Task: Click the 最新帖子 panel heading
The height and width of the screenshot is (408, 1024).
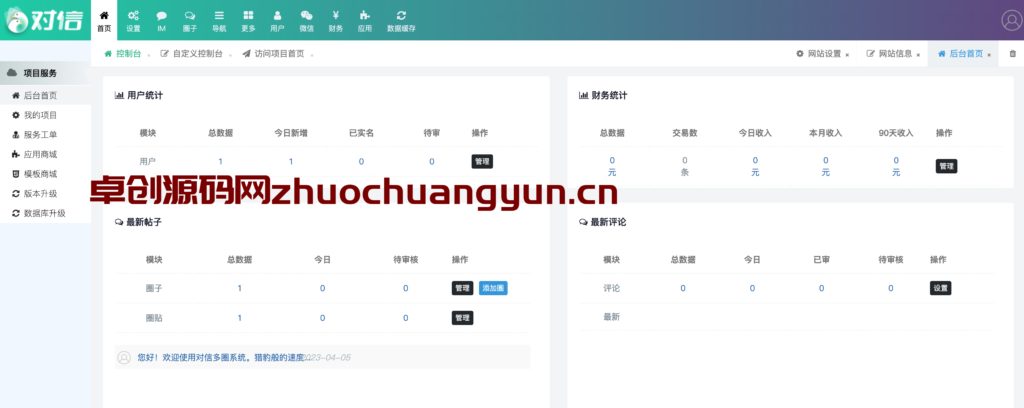Action: pyautogui.click(x=138, y=222)
